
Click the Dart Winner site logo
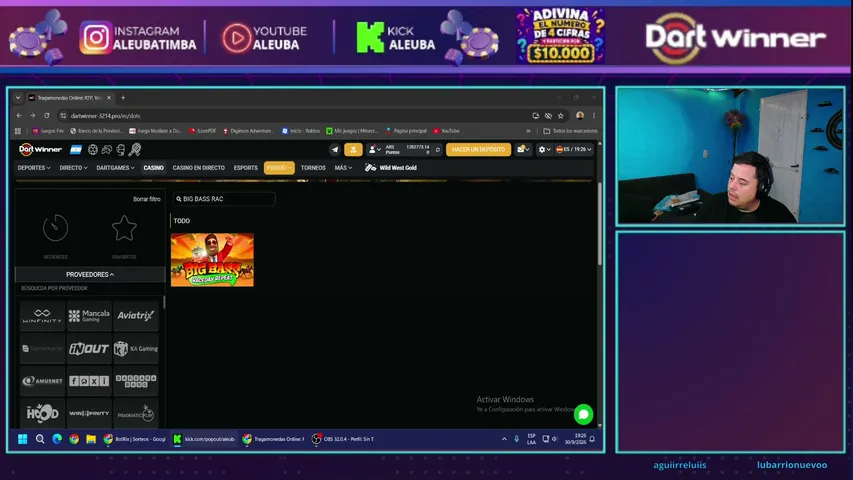[x=40, y=149]
